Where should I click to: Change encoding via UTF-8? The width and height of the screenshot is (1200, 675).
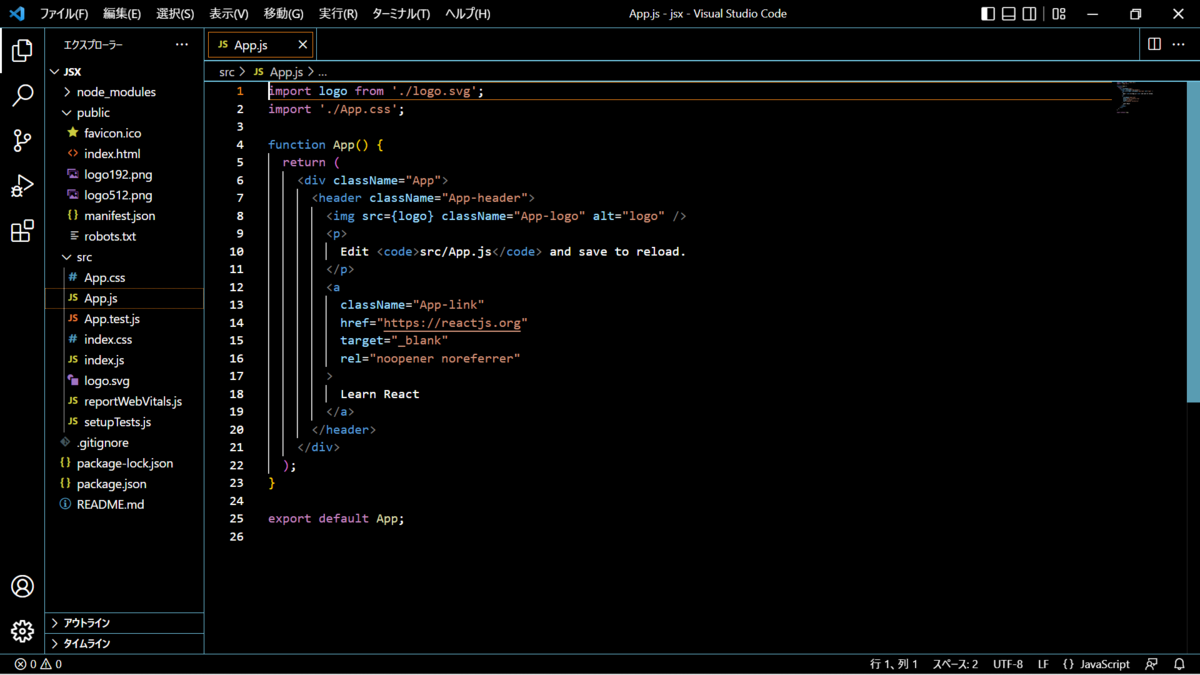click(x=1008, y=664)
